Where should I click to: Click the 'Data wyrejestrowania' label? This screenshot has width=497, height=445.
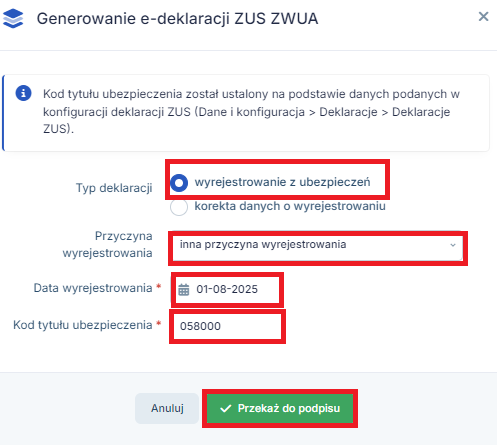tap(93, 288)
